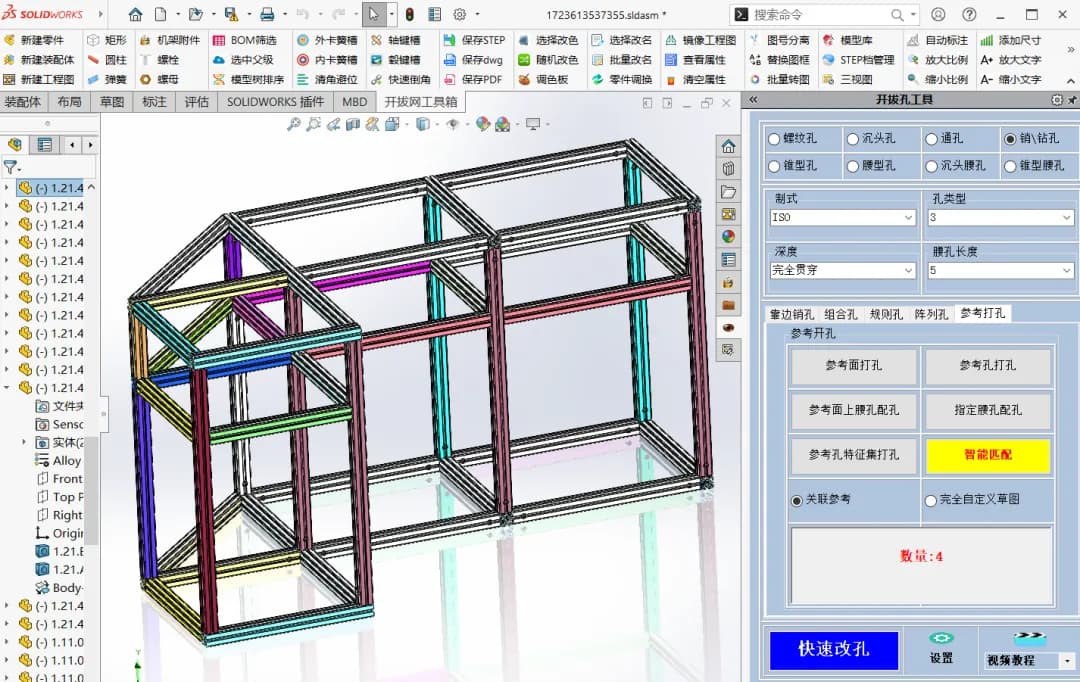
Task: Expand the 深度 完全贯穿 dropdown
Action: (842, 271)
